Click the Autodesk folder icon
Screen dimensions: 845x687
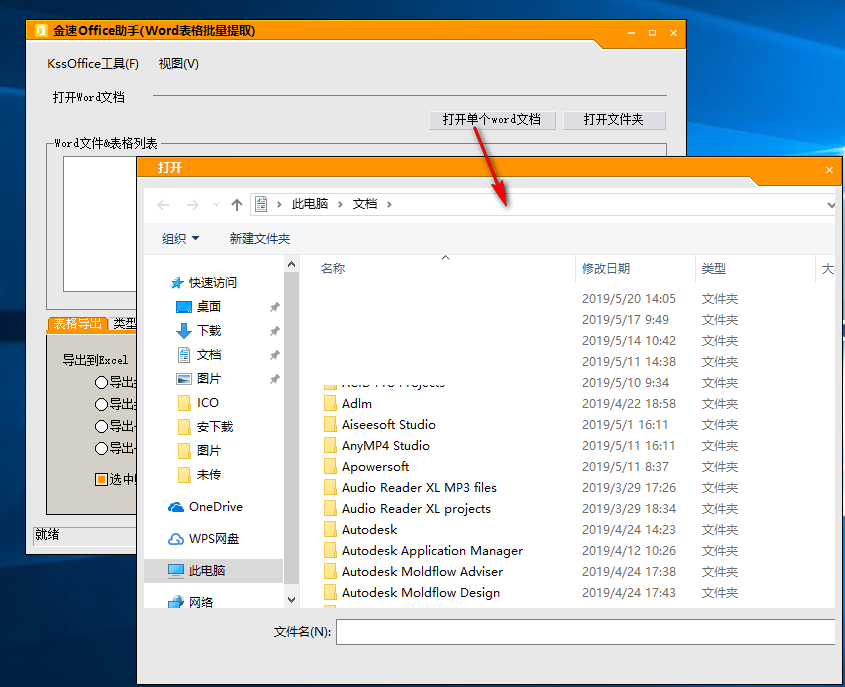click(x=330, y=530)
